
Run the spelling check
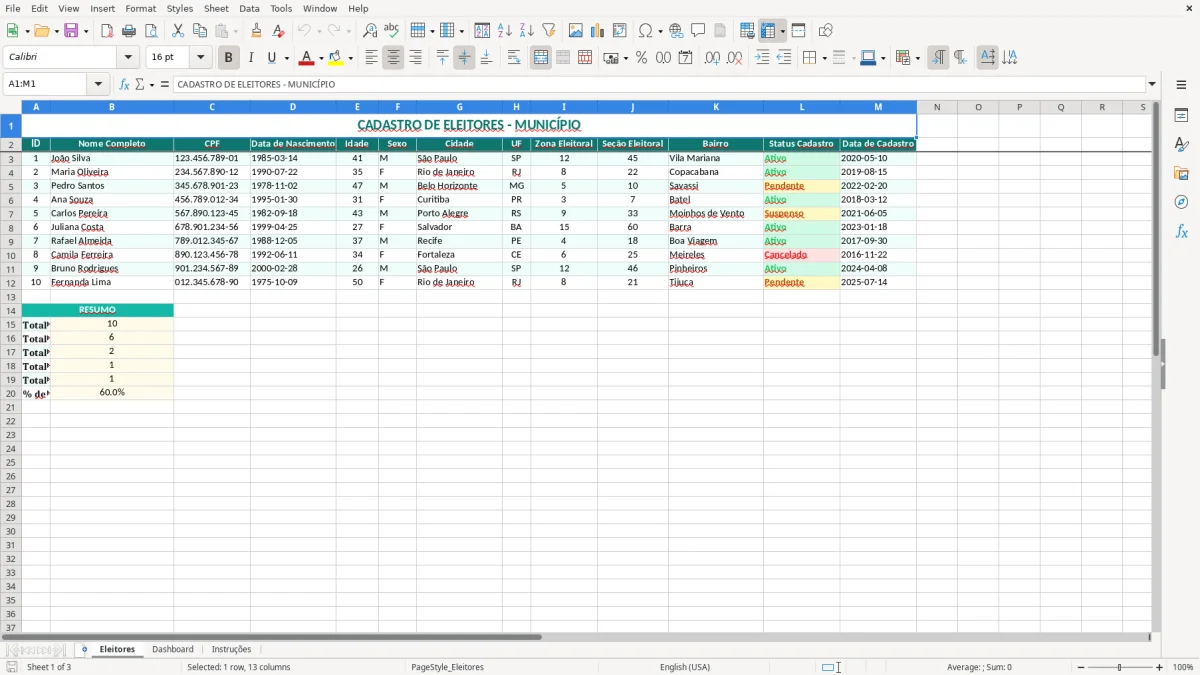(392, 31)
